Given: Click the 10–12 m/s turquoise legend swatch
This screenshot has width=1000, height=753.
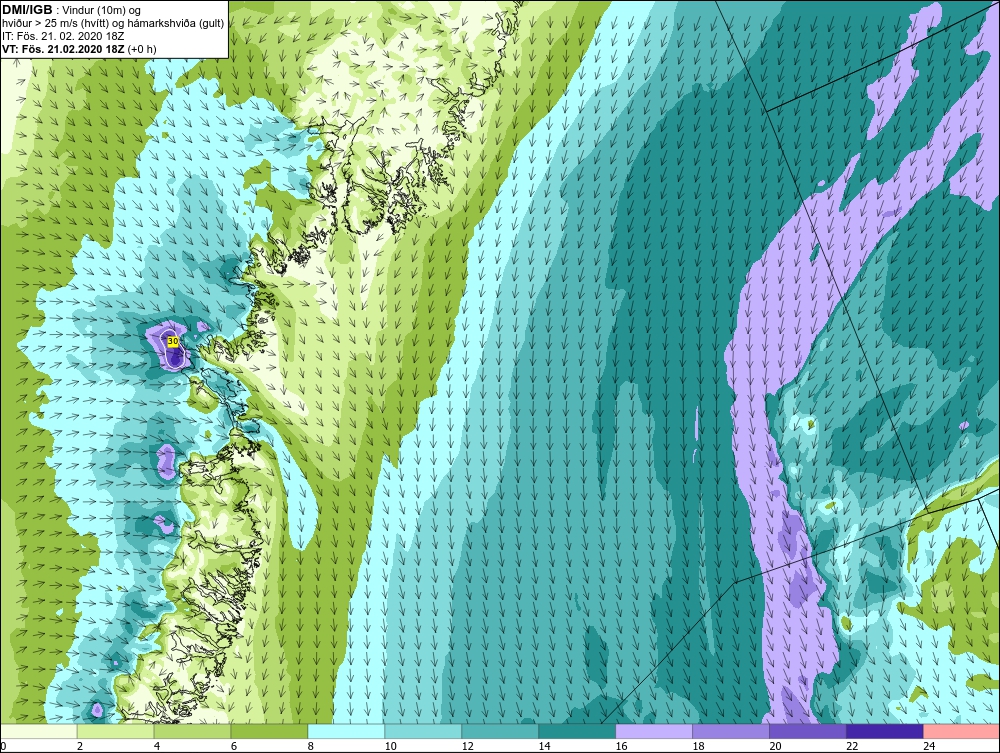Looking at the screenshot, I should pyautogui.click(x=423, y=731).
